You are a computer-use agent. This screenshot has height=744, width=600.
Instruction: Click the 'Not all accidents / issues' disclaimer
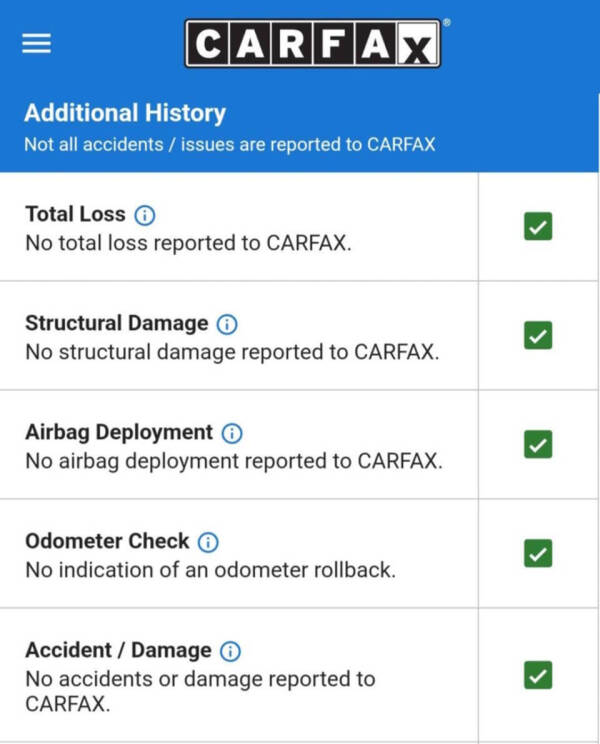click(230, 144)
